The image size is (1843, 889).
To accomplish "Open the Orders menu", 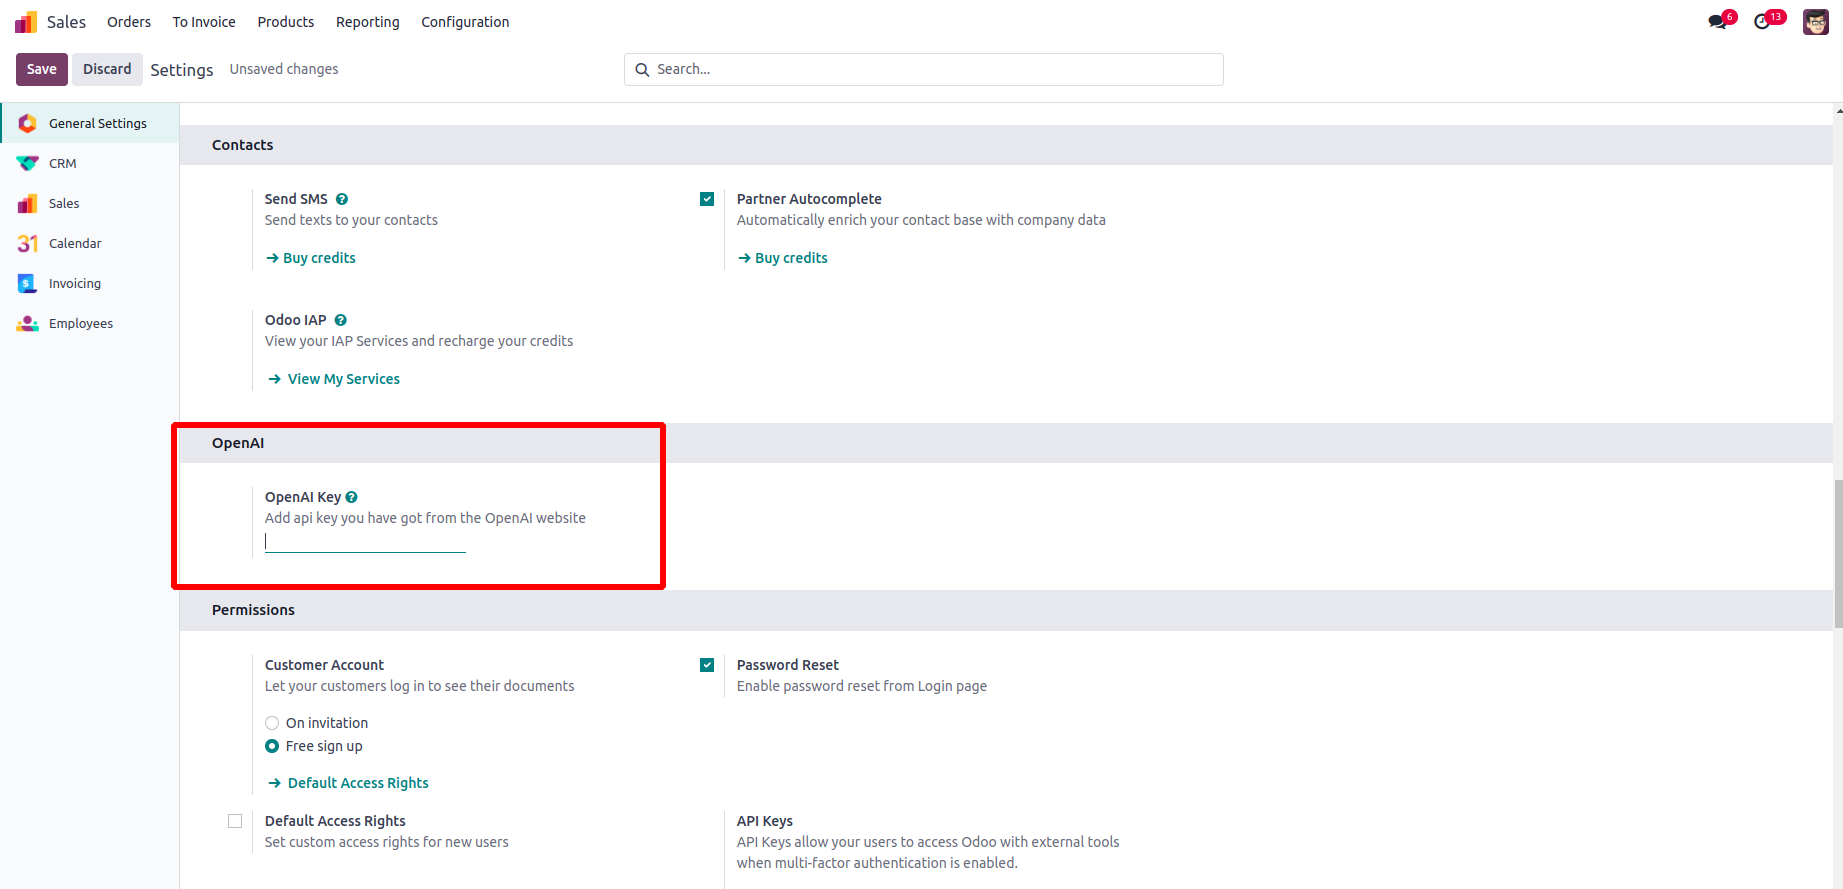I will [129, 22].
